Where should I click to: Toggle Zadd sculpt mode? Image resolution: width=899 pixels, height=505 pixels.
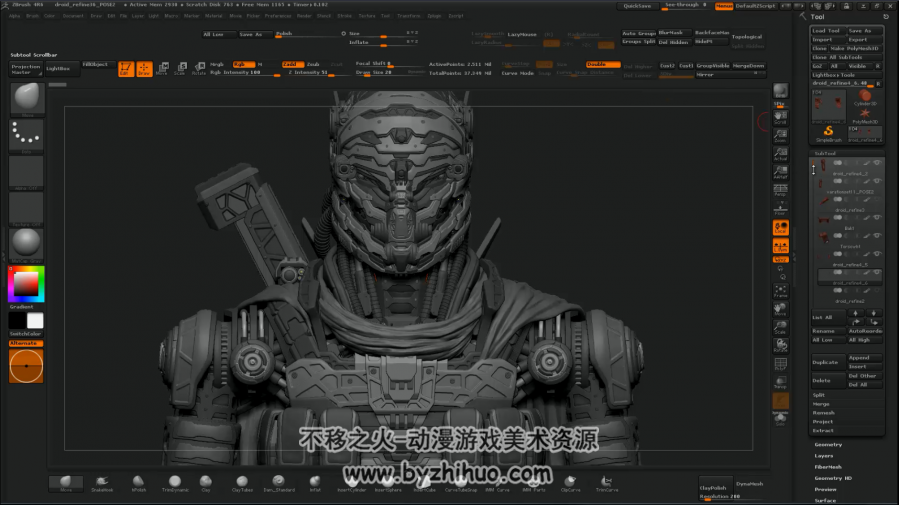tap(292, 64)
